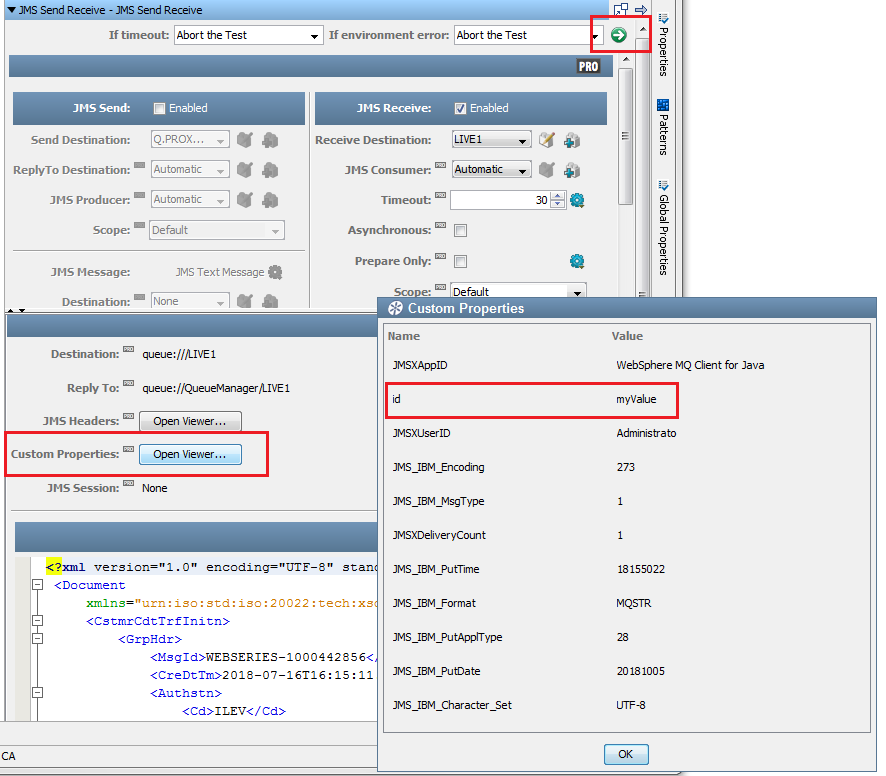The width and height of the screenshot is (886, 776).
Task: Open the Receive Destination LIVE1 dropdown
Action: 491,140
